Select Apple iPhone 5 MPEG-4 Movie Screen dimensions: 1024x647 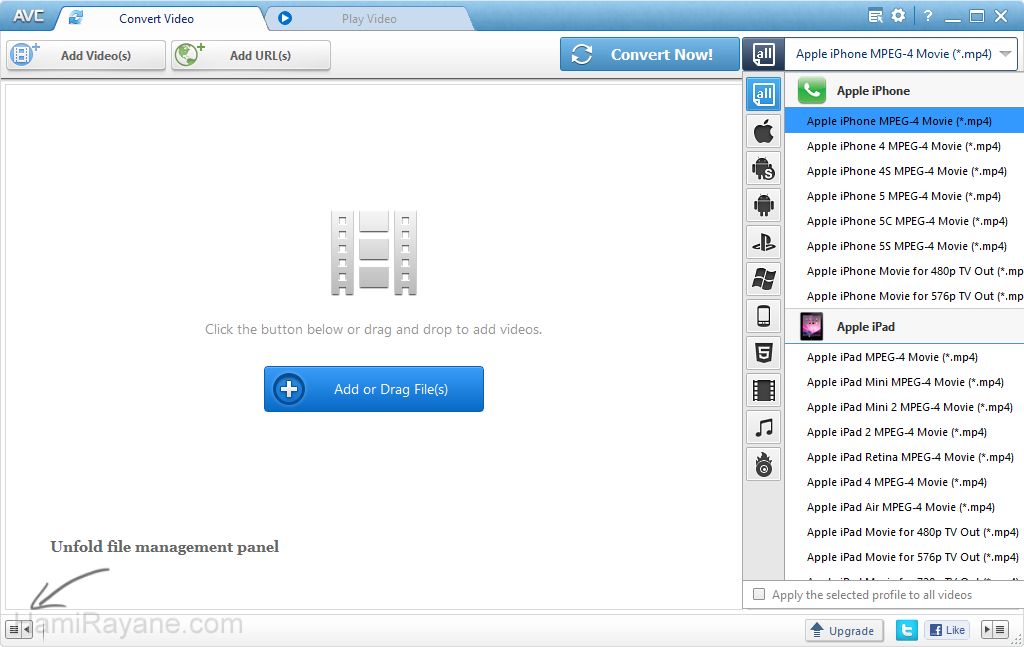tap(904, 196)
